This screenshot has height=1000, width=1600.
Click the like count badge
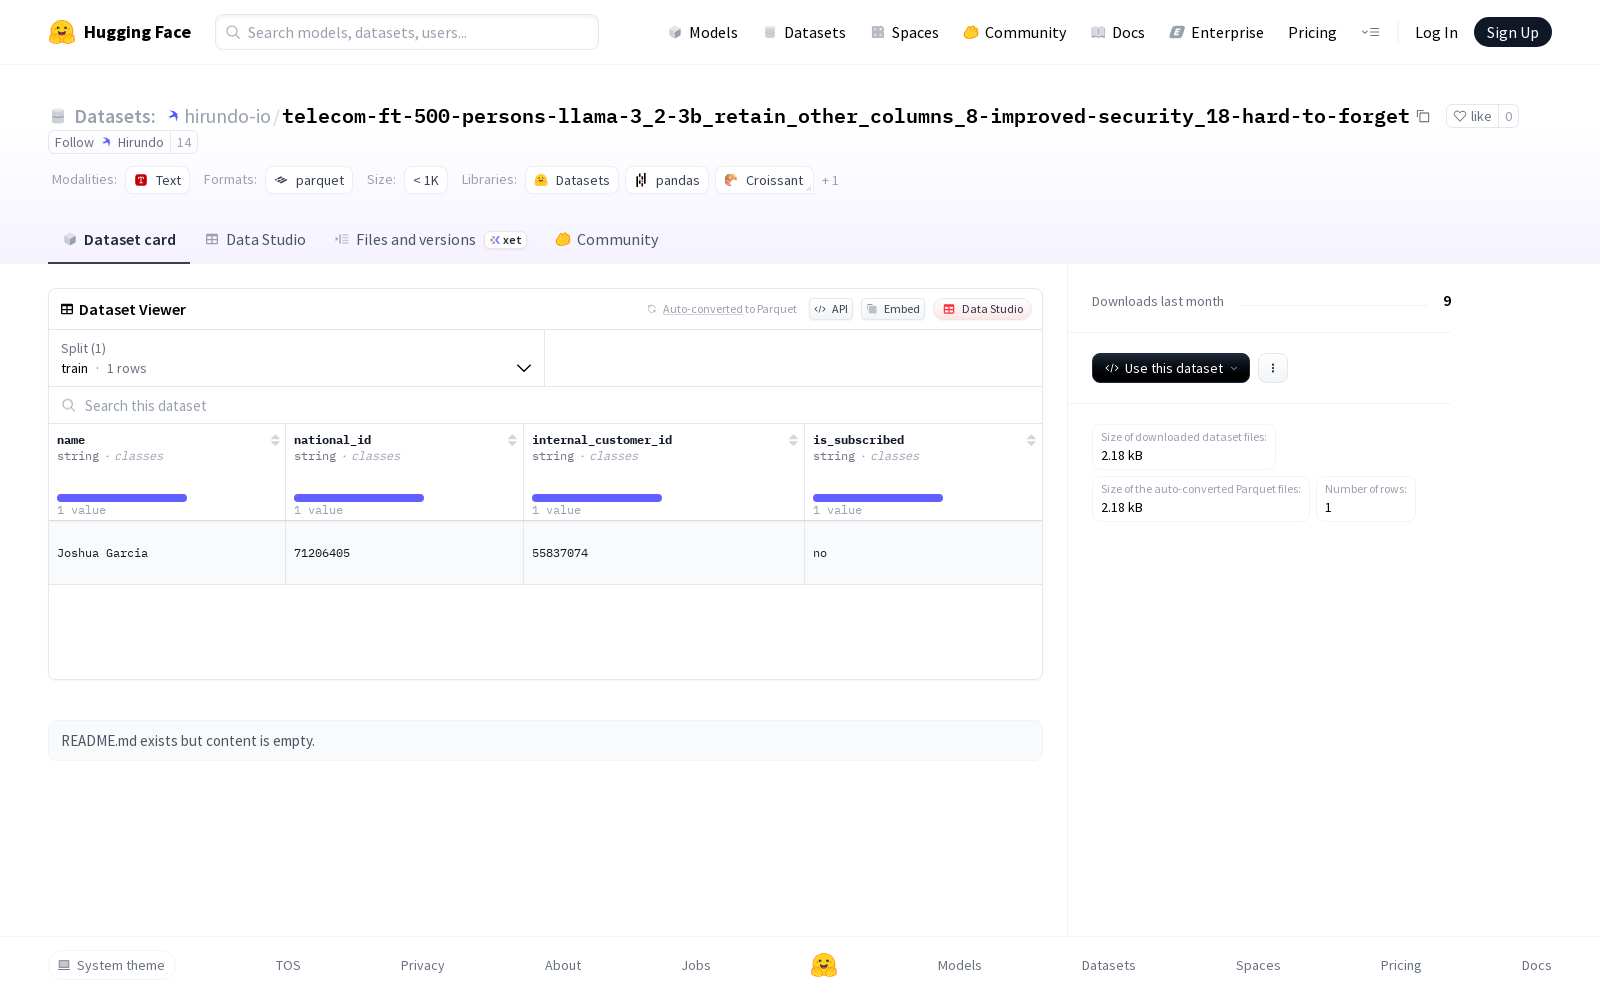pyautogui.click(x=1508, y=116)
